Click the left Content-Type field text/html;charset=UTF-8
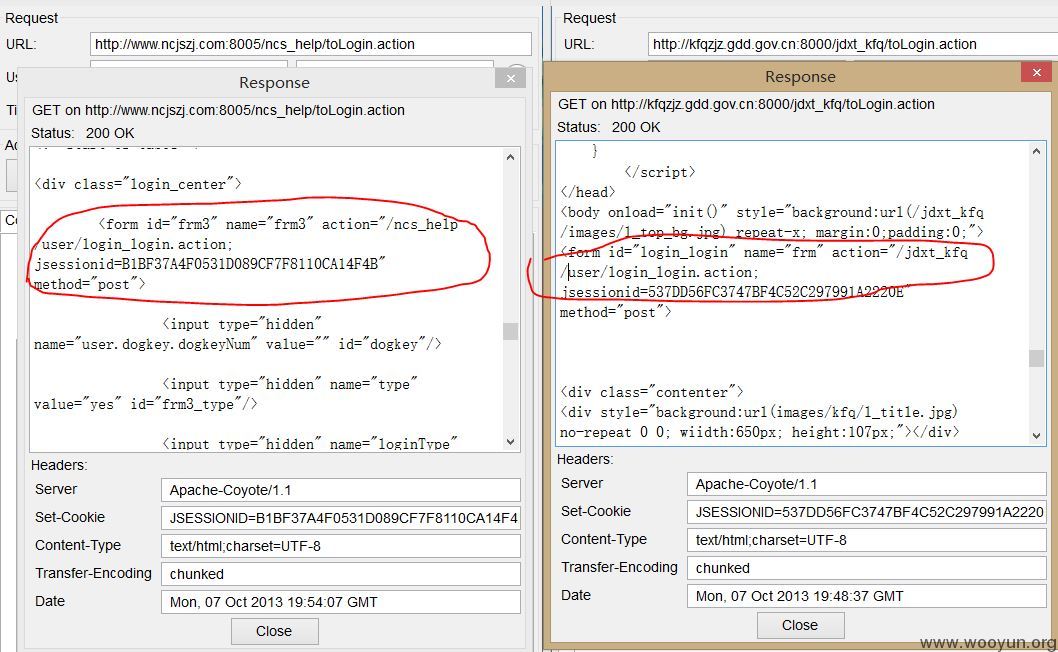 tap(341, 546)
